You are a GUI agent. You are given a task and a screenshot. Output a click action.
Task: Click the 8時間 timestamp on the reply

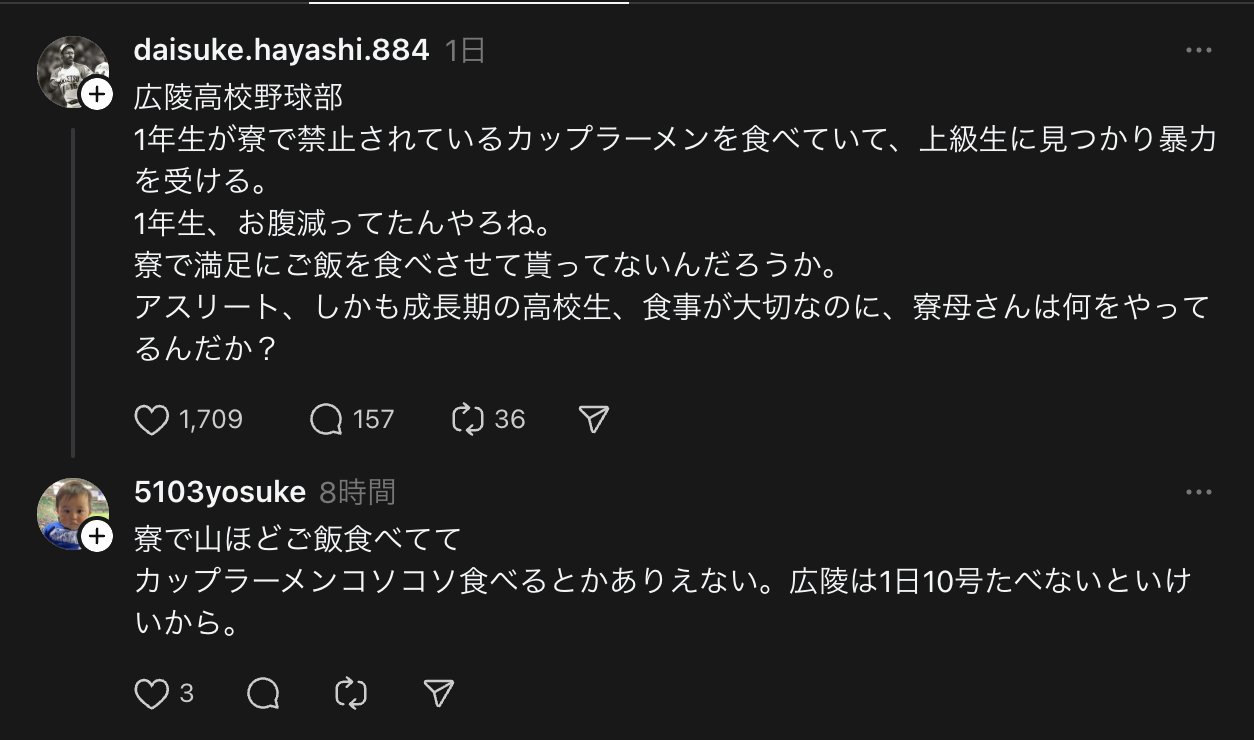[357, 492]
